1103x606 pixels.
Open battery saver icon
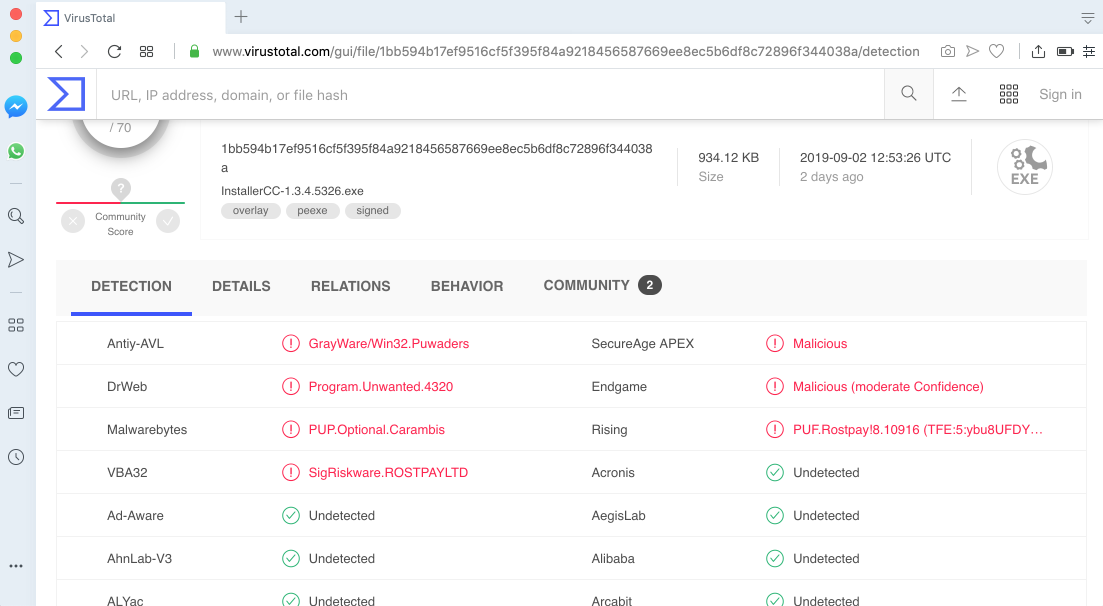(1065, 51)
